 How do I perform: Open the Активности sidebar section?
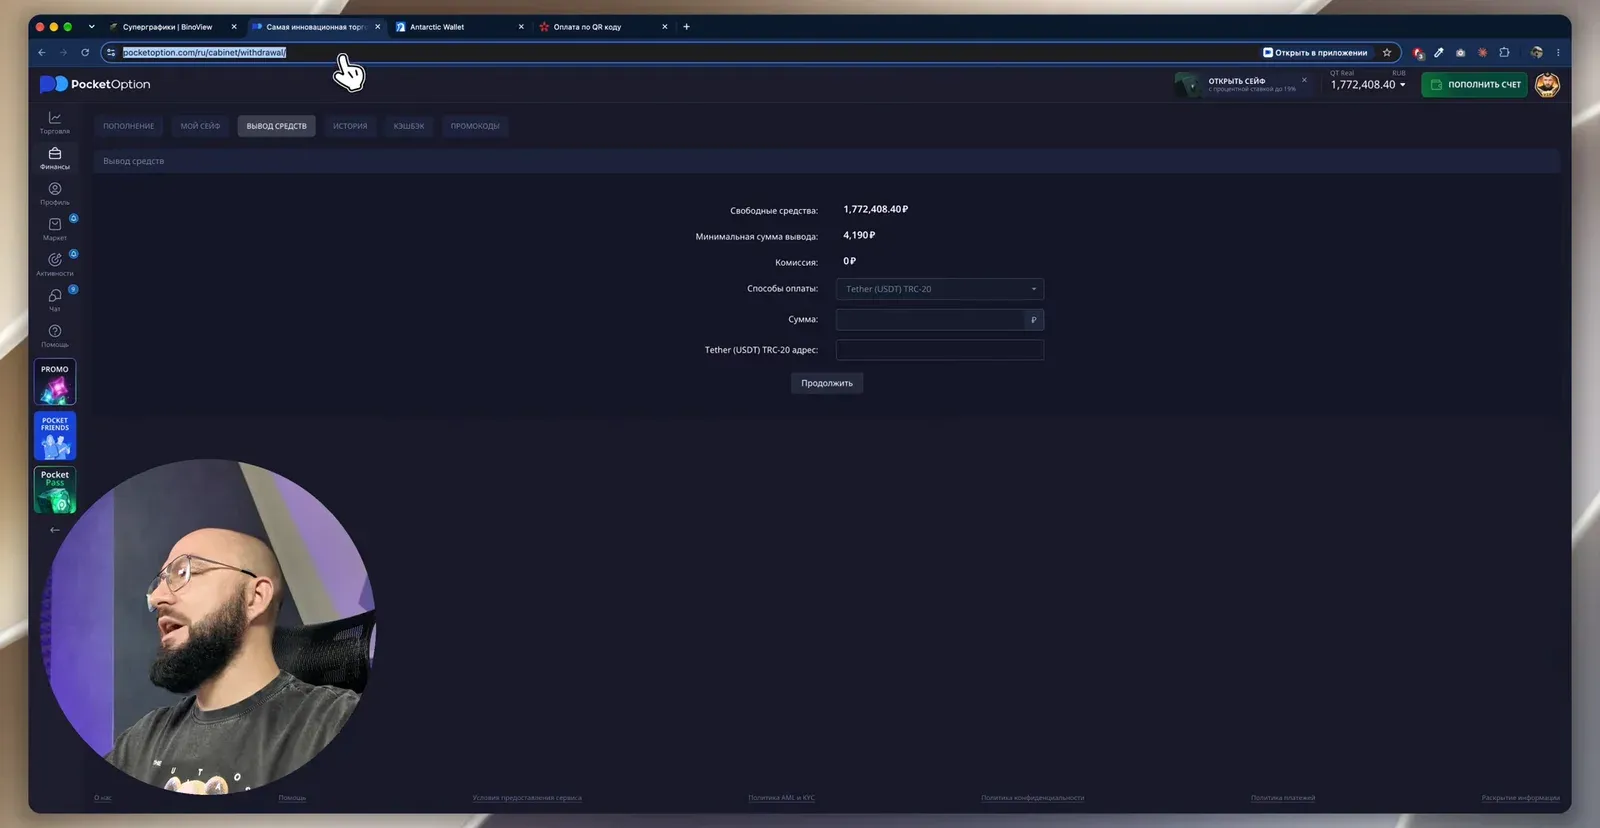[55, 264]
